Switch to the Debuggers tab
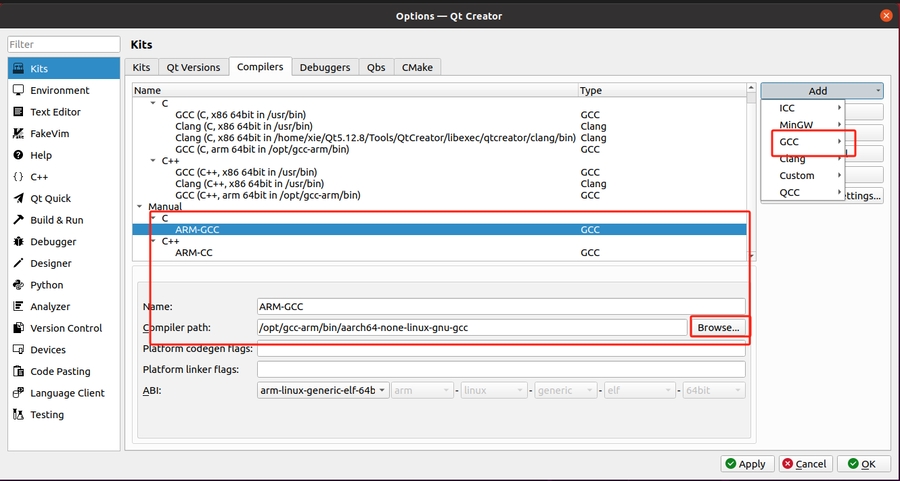The width and height of the screenshot is (900, 481). pyautogui.click(x=324, y=67)
